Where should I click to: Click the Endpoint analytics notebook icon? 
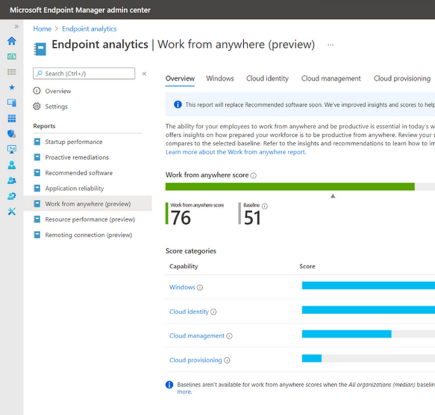(x=40, y=49)
